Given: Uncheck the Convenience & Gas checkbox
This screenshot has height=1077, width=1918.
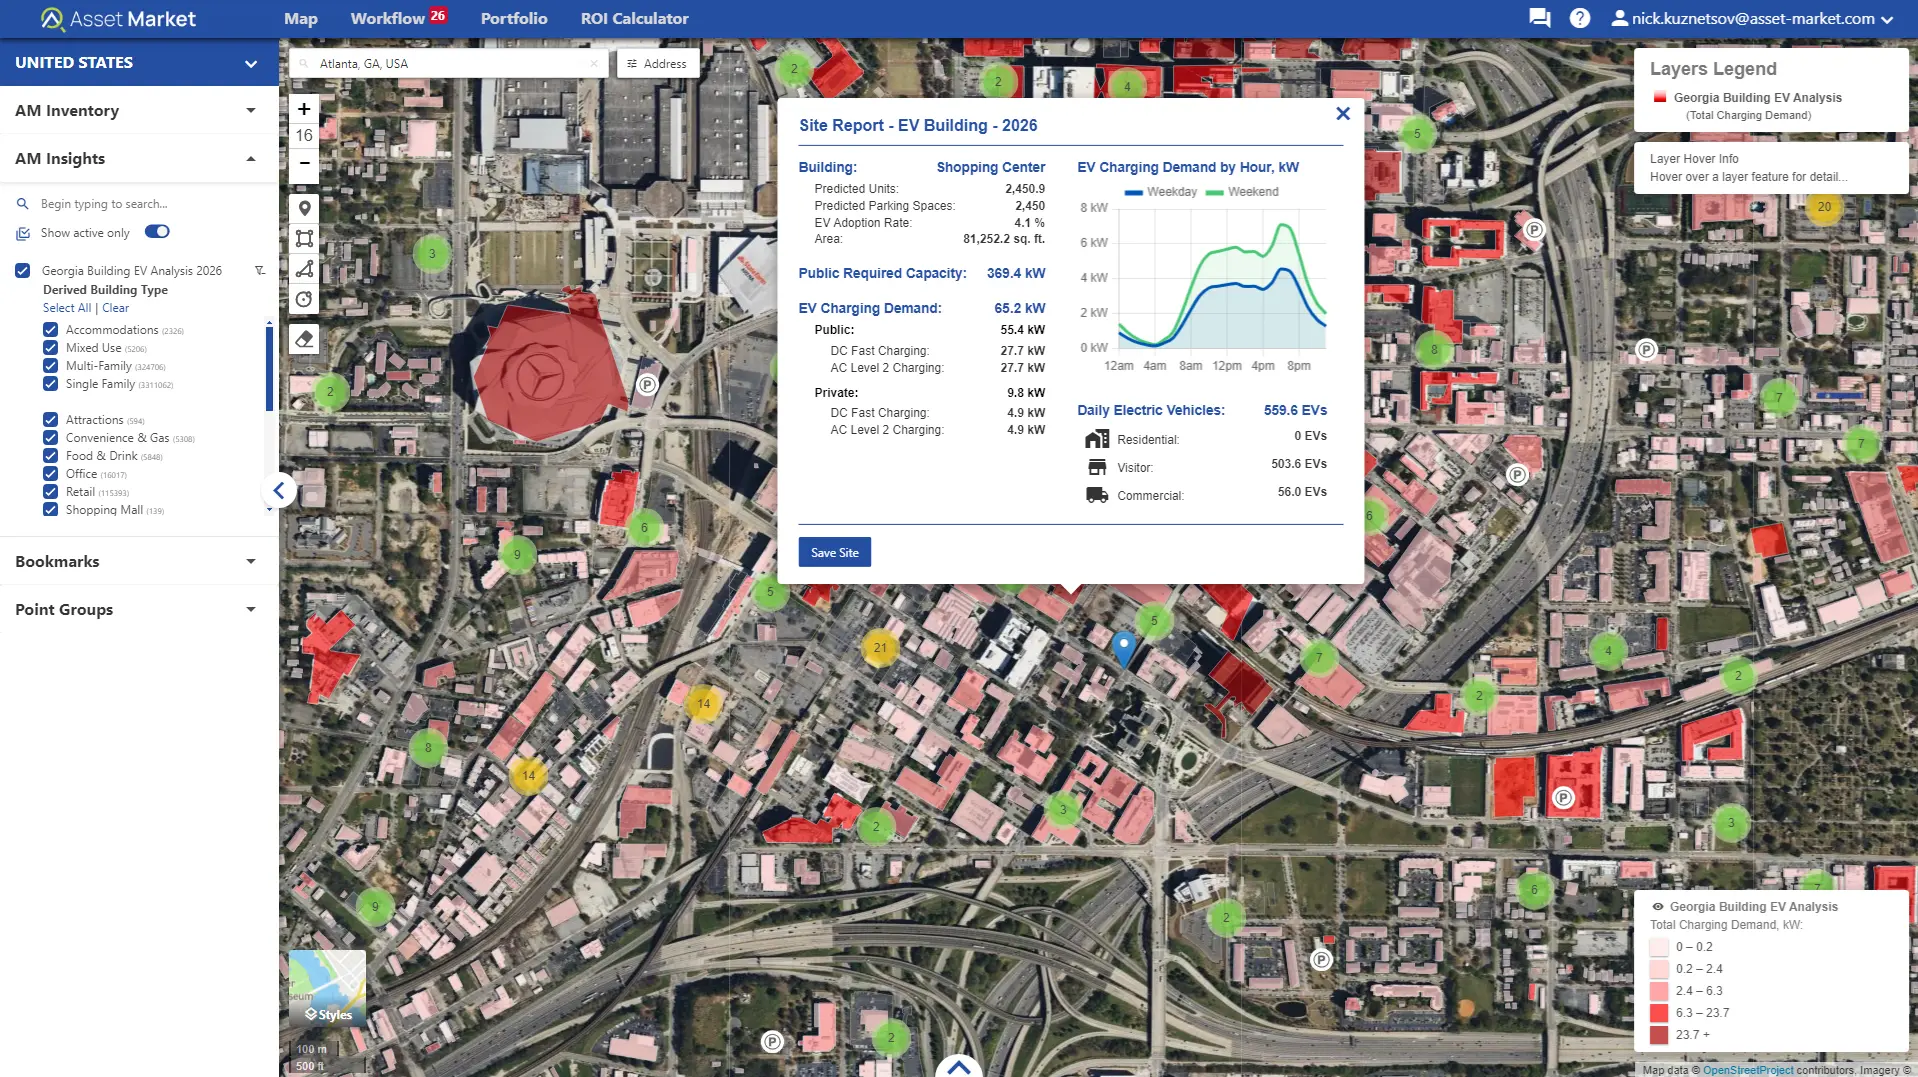Looking at the screenshot, I should (50, 438).
